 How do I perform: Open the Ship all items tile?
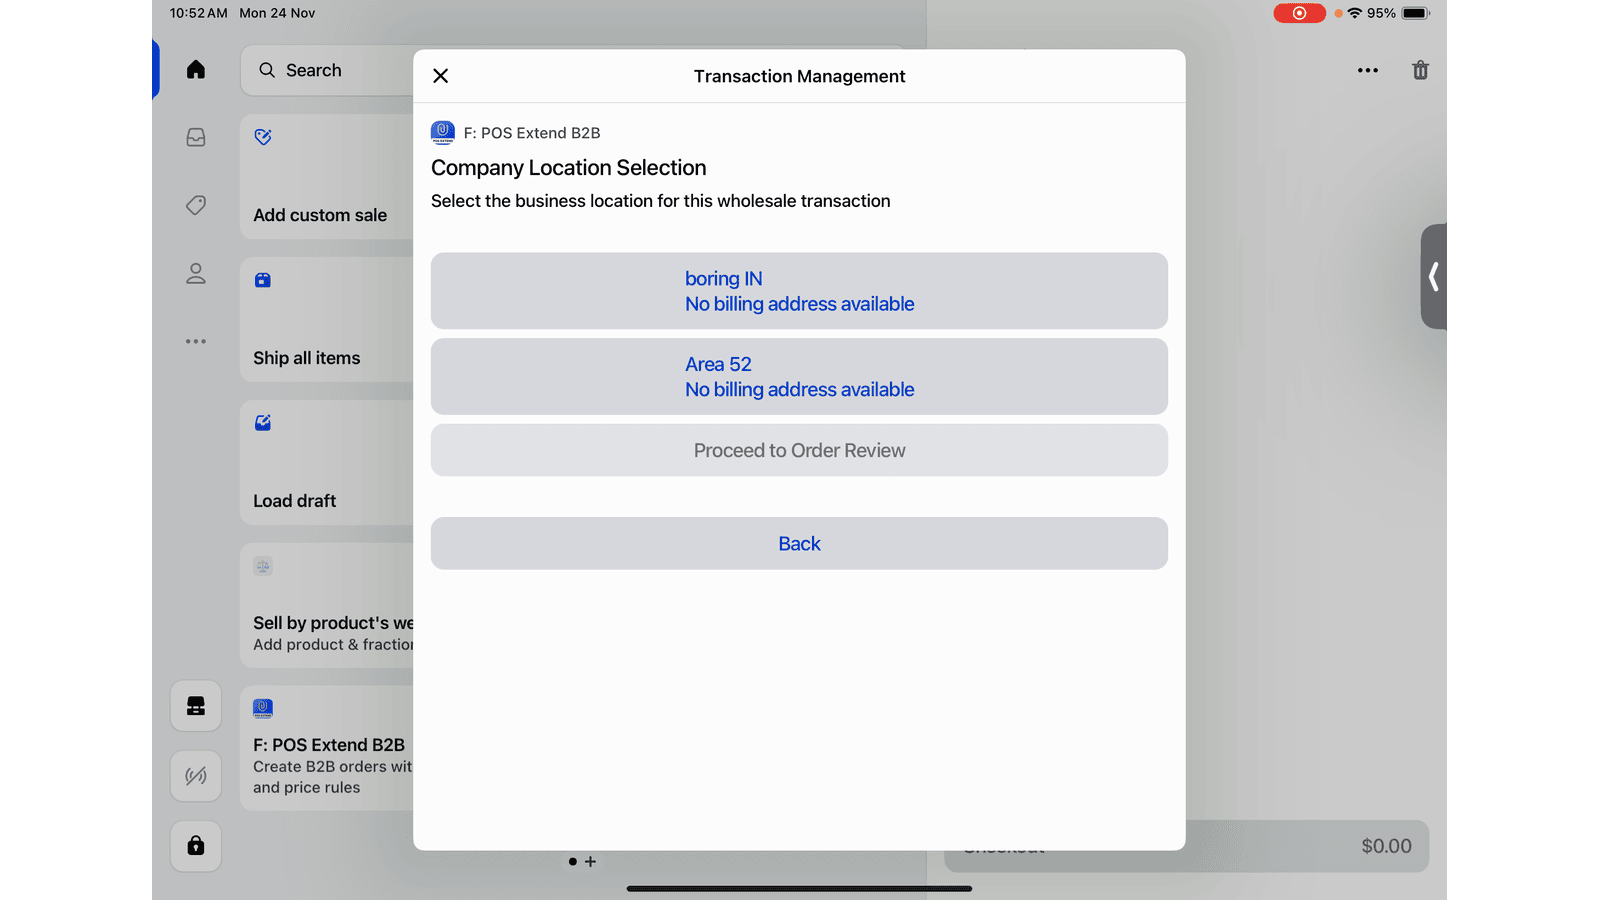327,320
